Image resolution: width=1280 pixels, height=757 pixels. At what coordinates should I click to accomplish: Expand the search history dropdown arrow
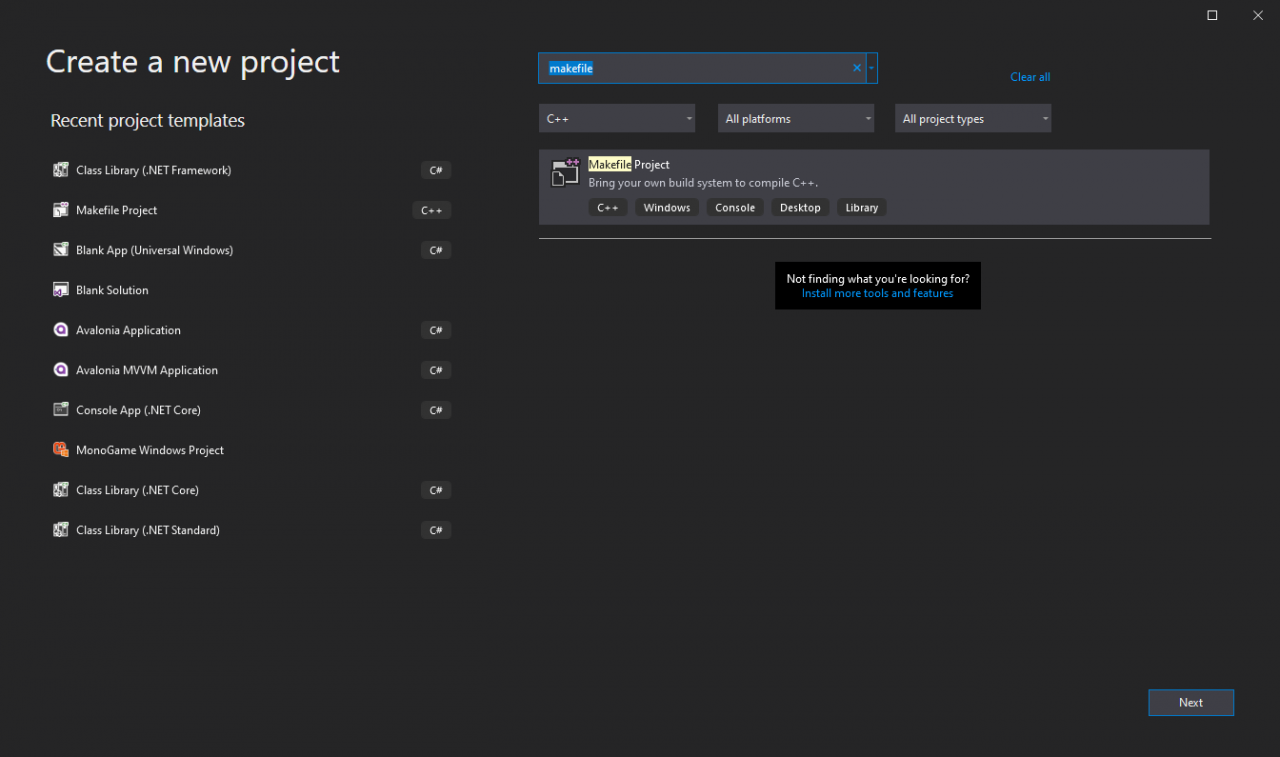click(872, 68)
